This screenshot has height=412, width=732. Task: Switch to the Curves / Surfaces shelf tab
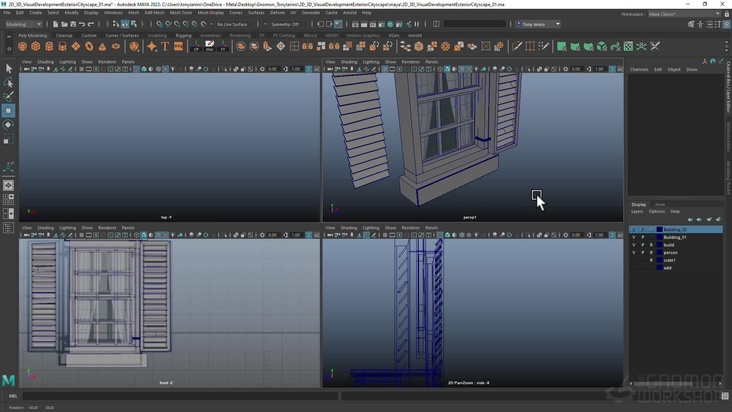tap(122, 35)
